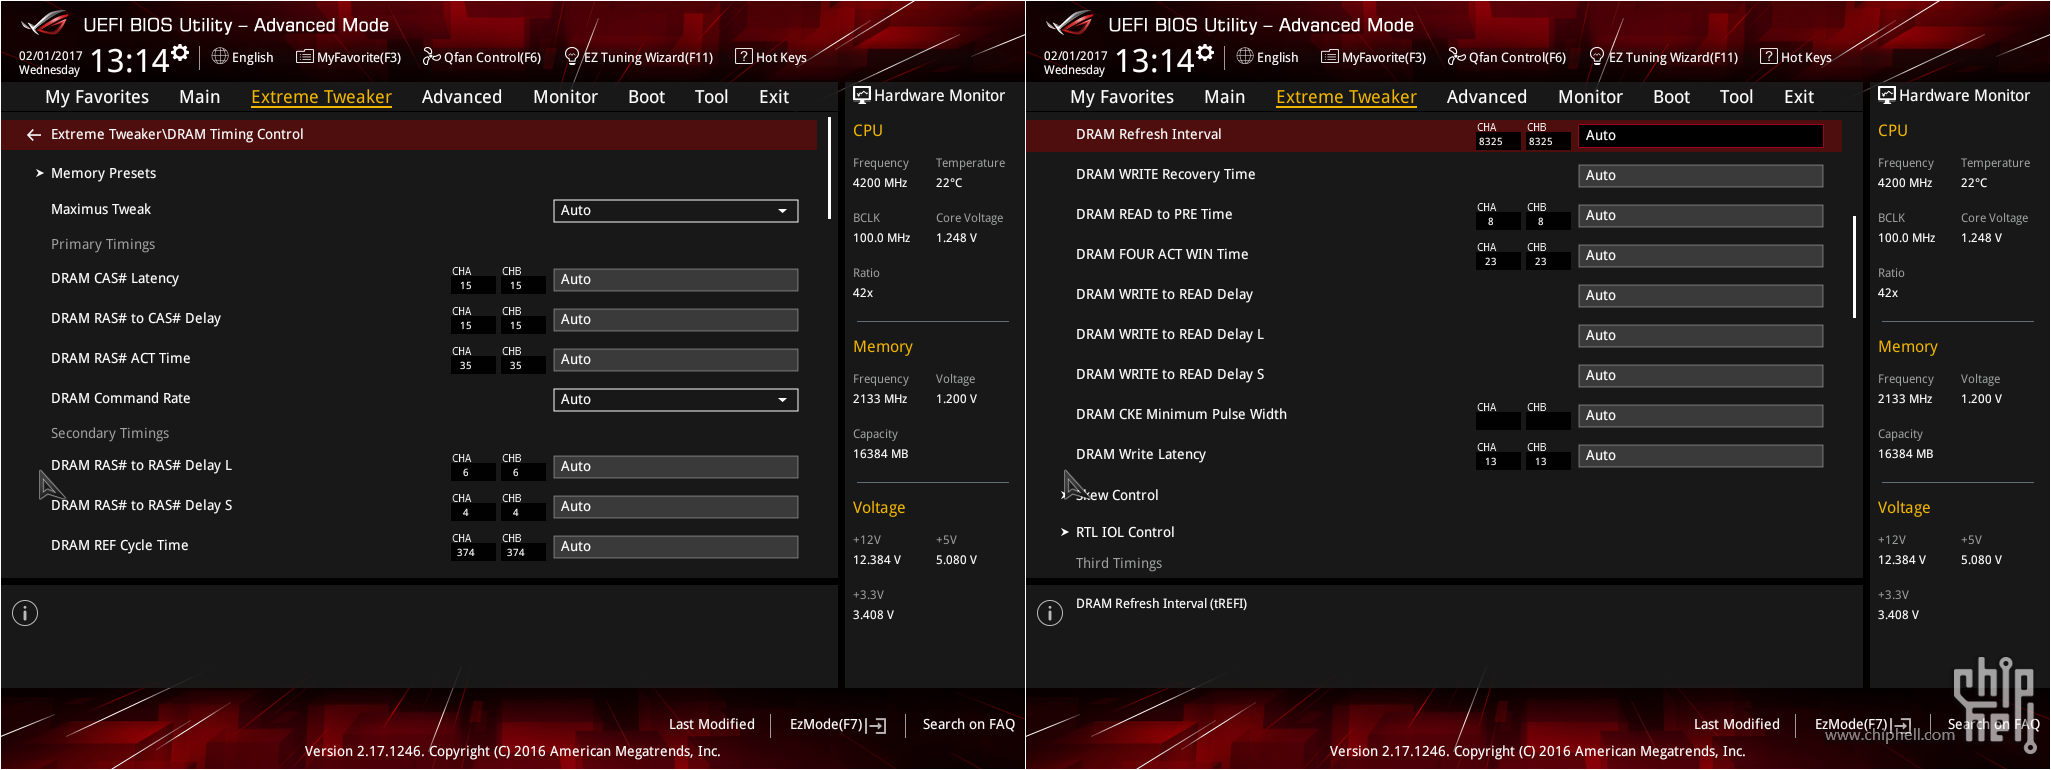Click the English globe icon in the left window
Image resolution: width=2051 pixels, height=770 pixels.
220,56
